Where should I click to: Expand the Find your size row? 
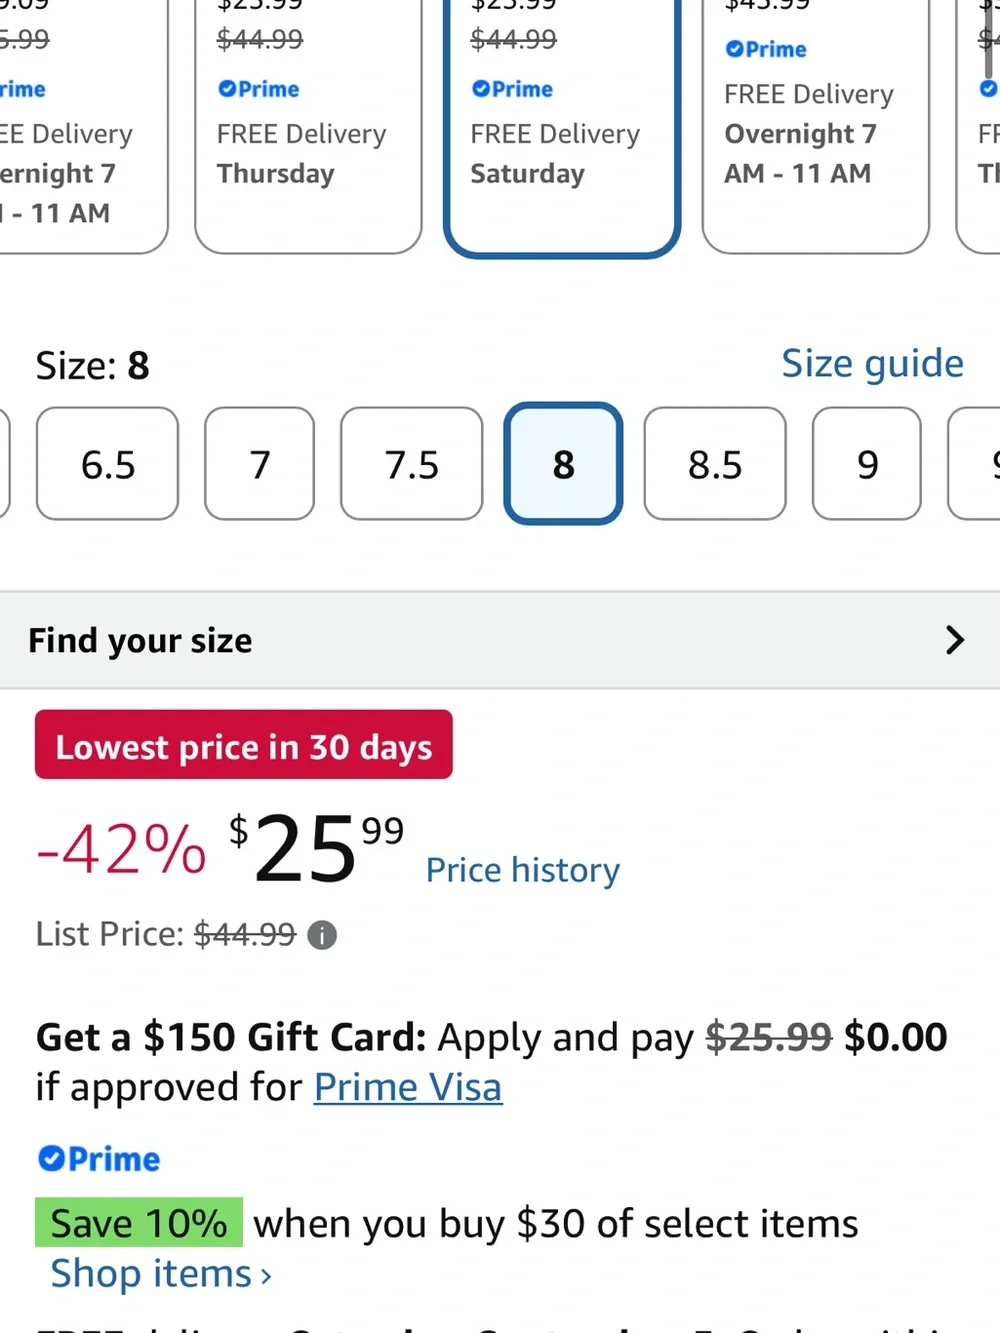pos(500,640)
